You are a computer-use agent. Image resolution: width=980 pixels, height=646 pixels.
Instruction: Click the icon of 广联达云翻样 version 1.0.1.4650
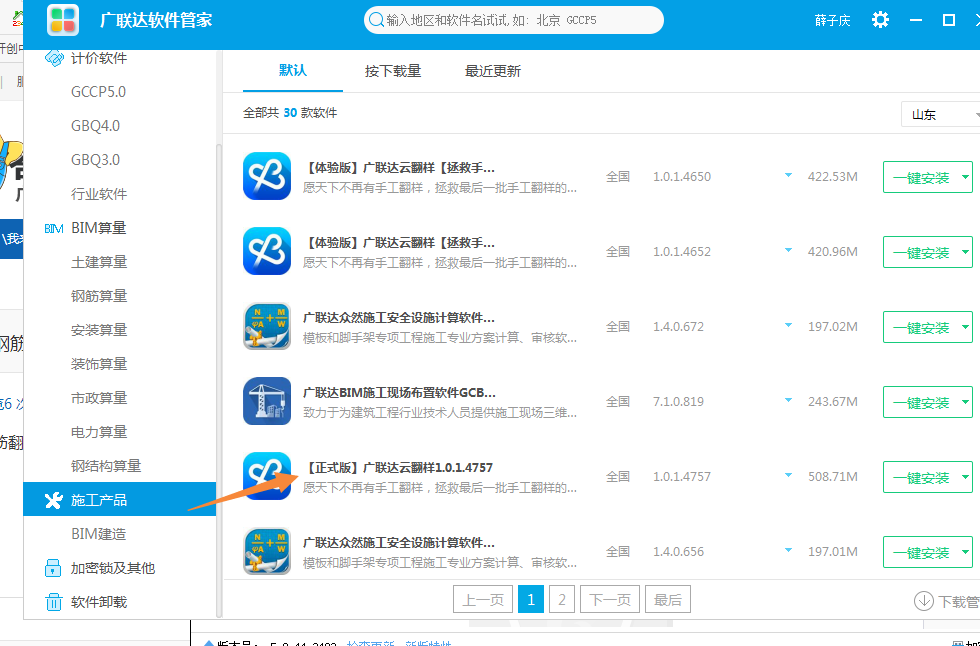point(267,176)
